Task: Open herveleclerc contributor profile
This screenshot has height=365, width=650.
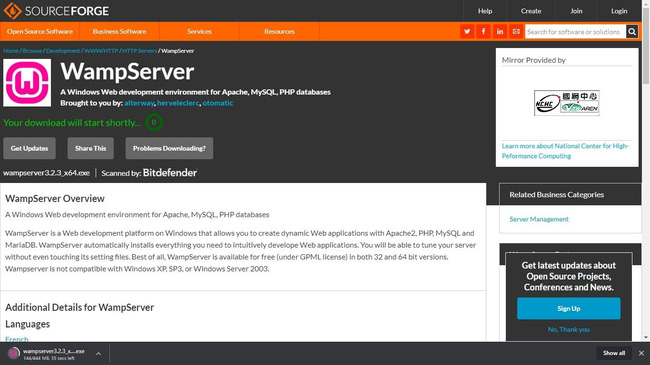Action: point(178,103)
